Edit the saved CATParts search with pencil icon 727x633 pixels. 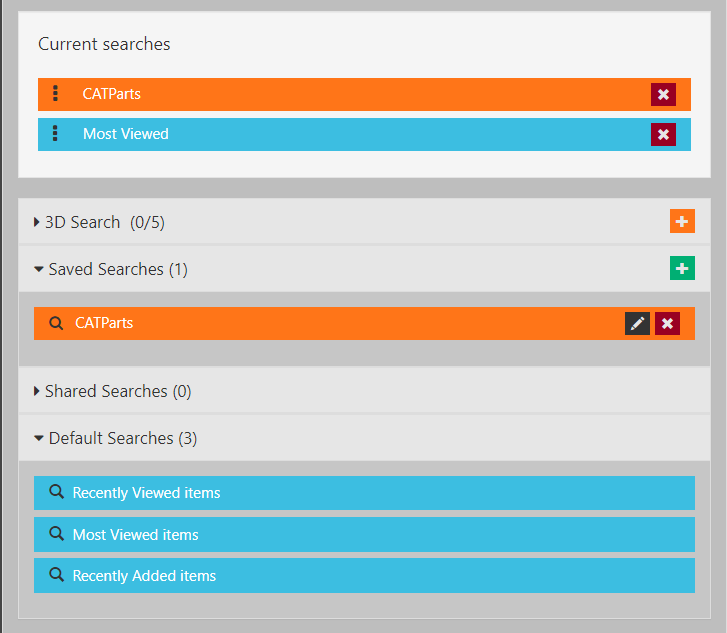point(637,323)
